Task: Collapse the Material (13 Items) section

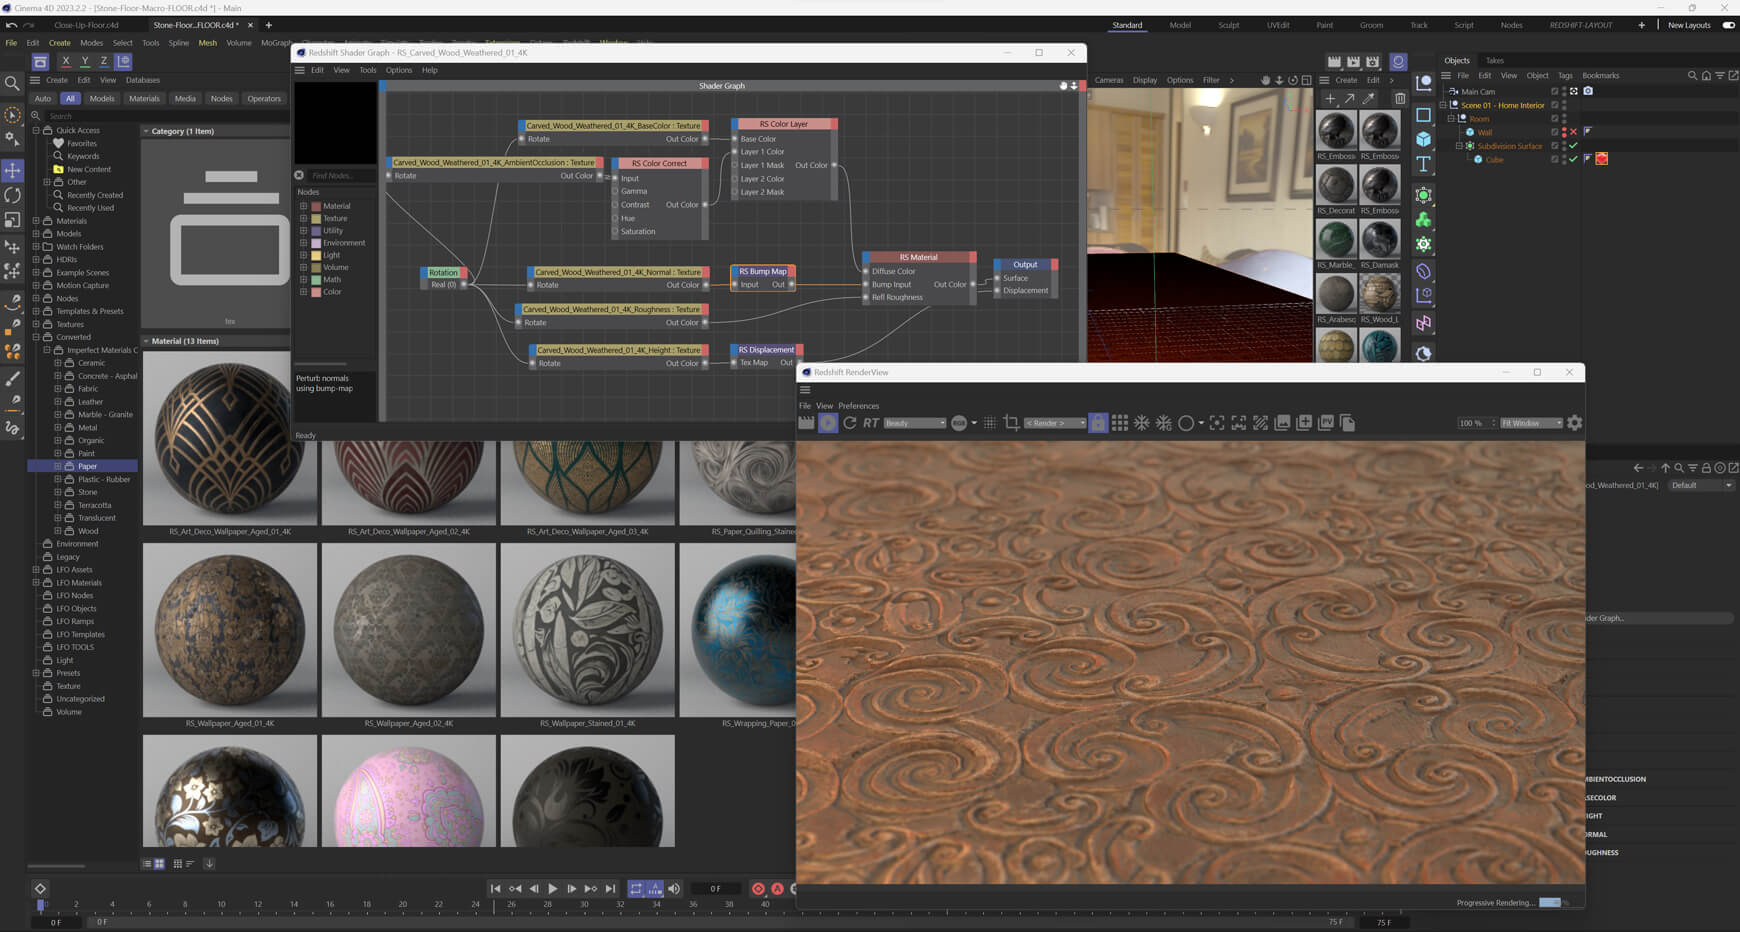Action: coord(146,341)
